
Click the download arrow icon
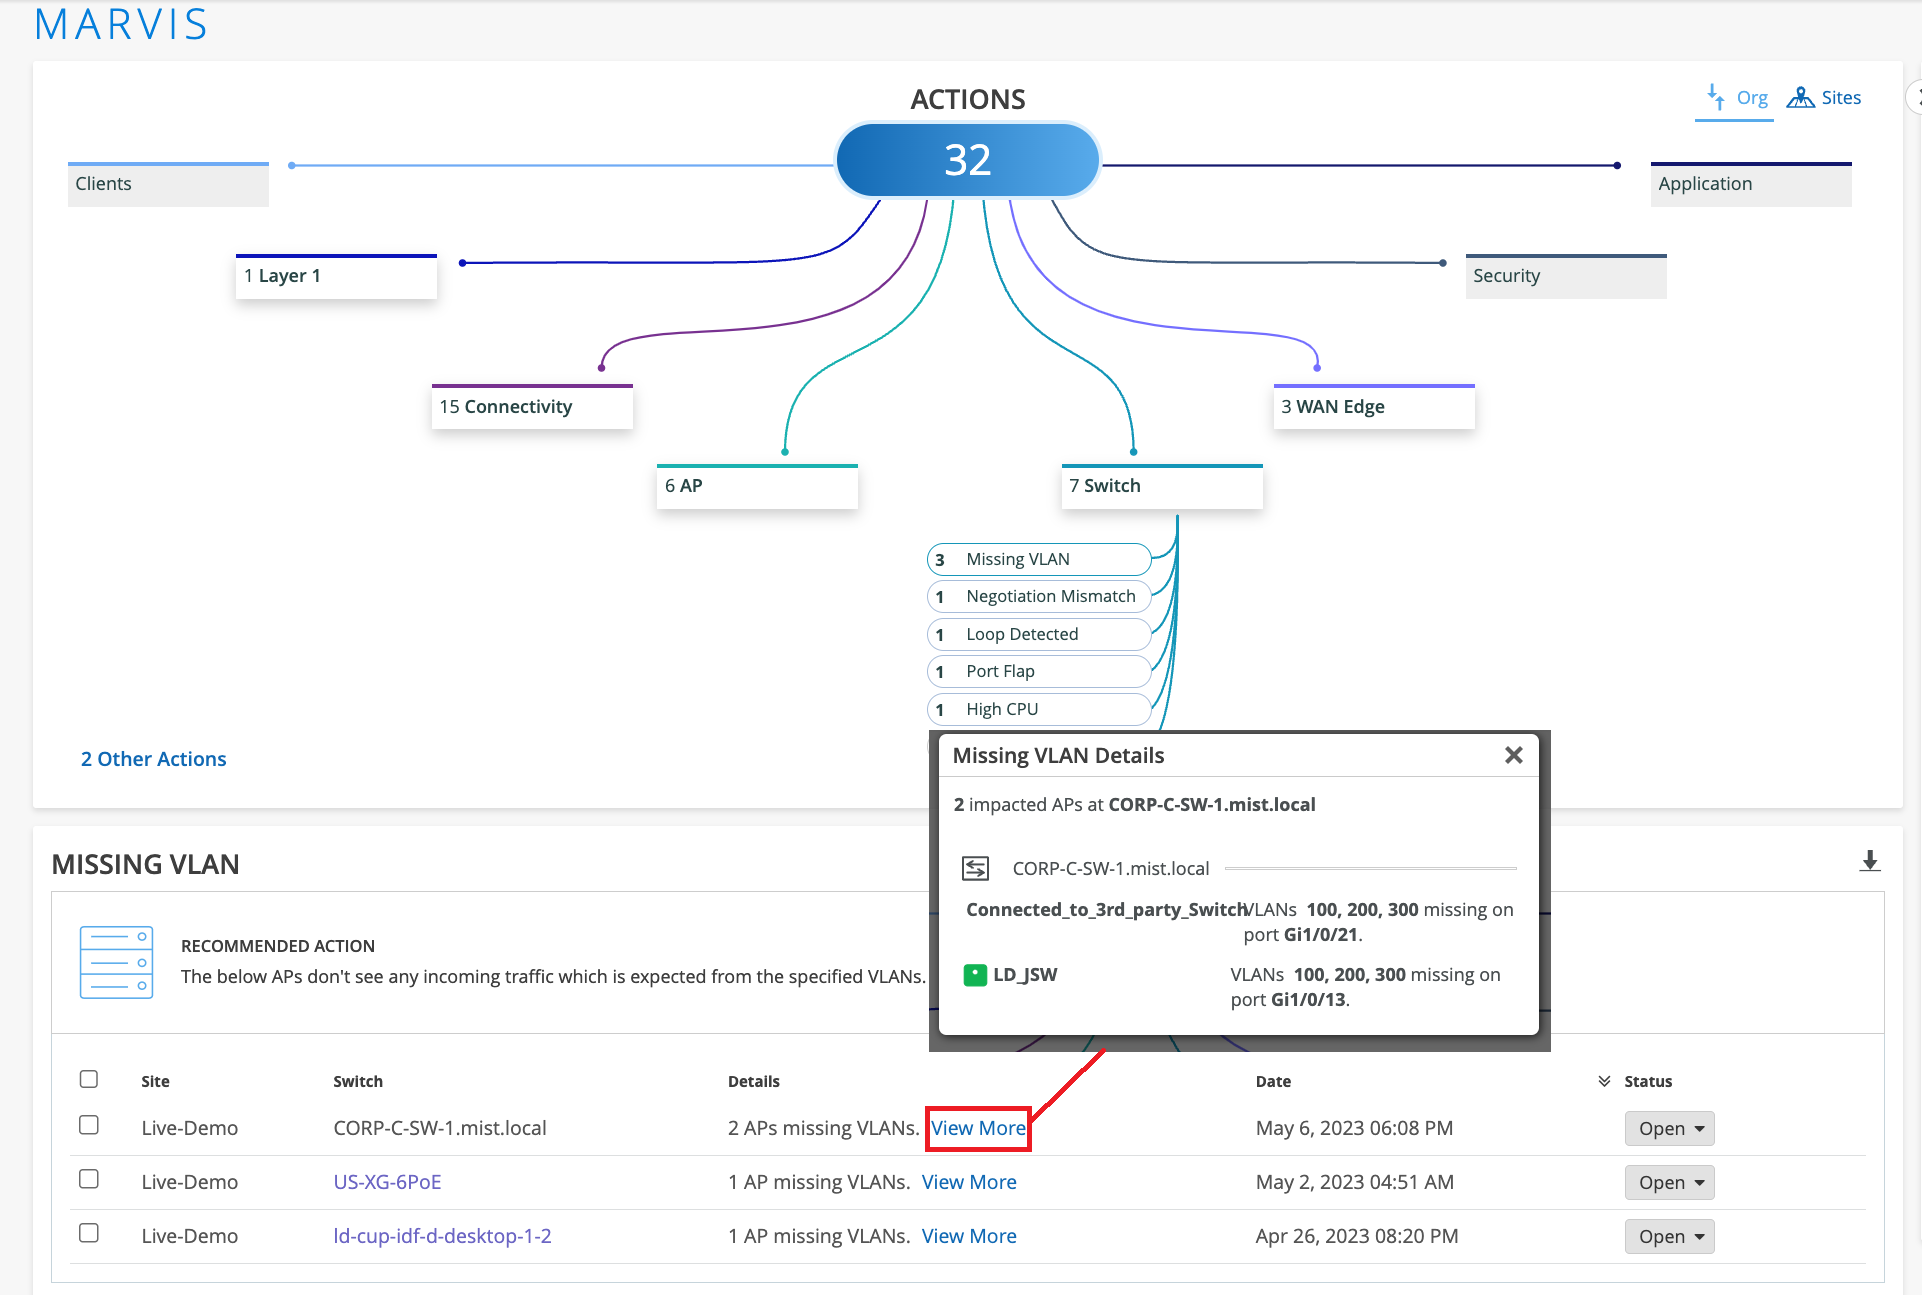[x=1869, y=861]
